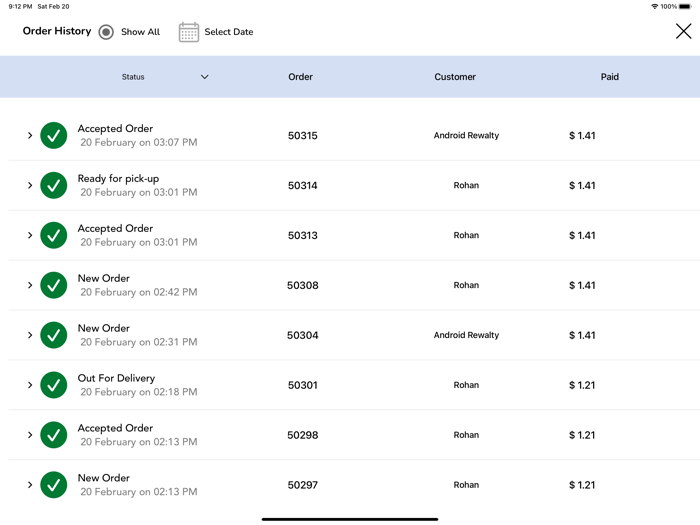The image size is (700, 525).
Task: Click green checkmark icon for order 50301
Action: pos(54,385)
